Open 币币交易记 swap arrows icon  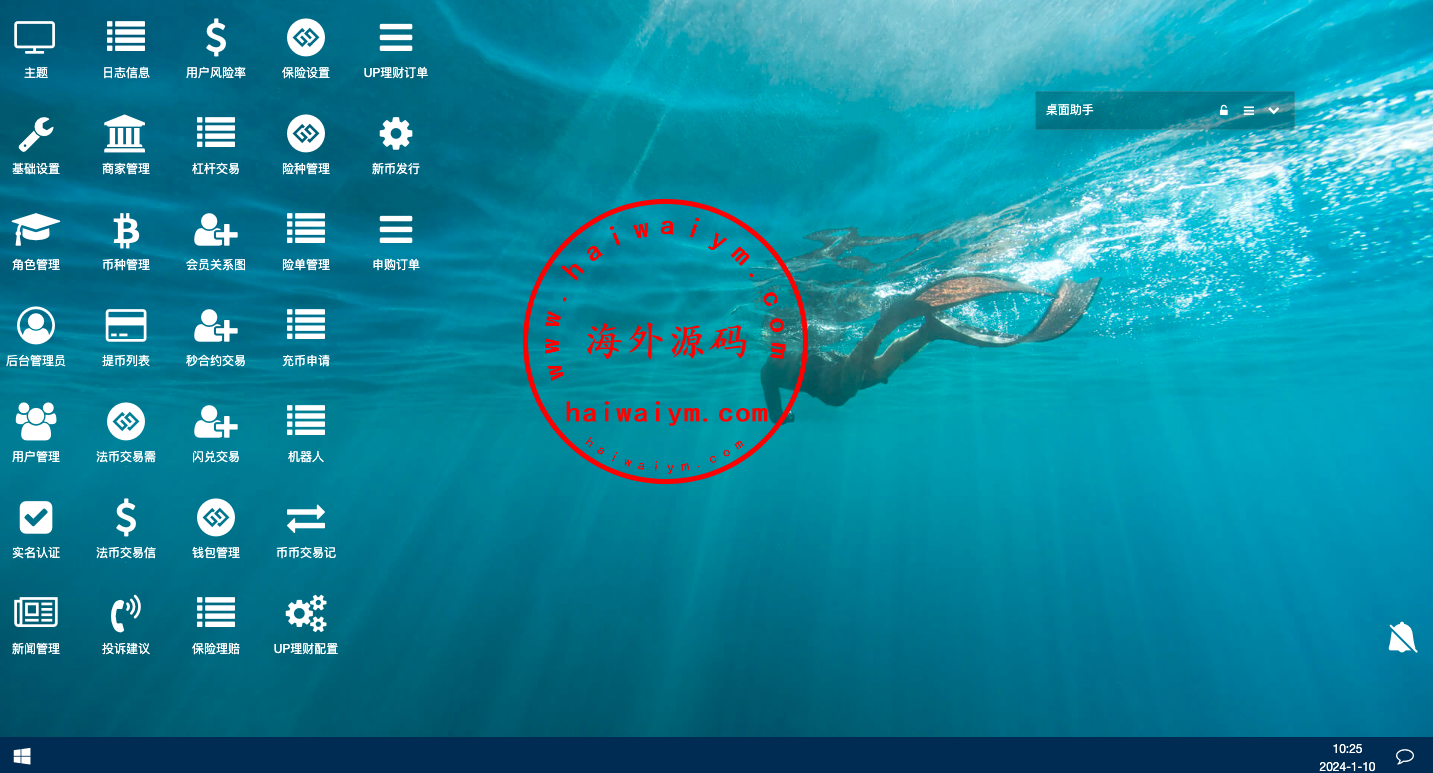[x=305, y=519]
